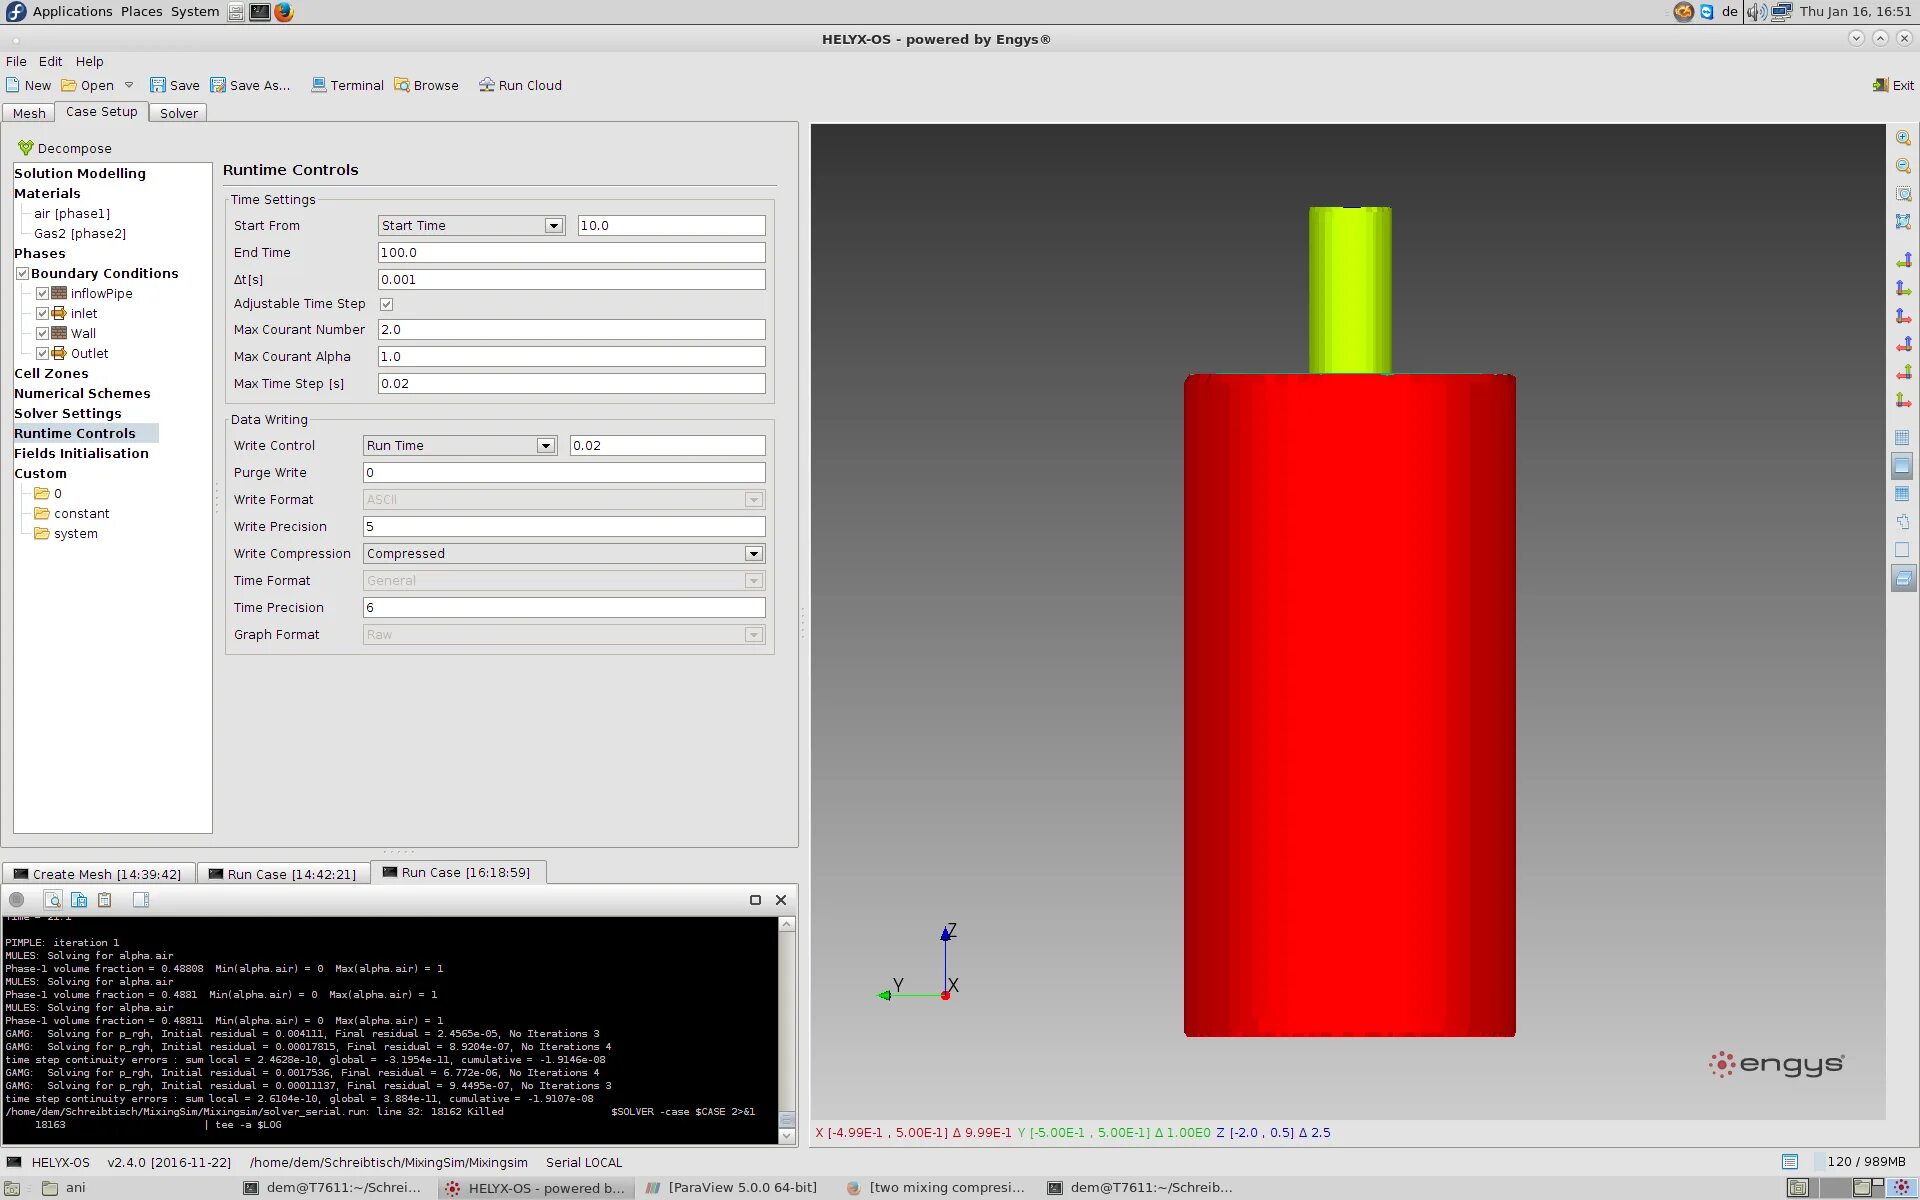The width and height of the screenshot is (1920, 1200).
Task: Toggle the Adjustable Time Step checkbox
Action: coord(386,304)
